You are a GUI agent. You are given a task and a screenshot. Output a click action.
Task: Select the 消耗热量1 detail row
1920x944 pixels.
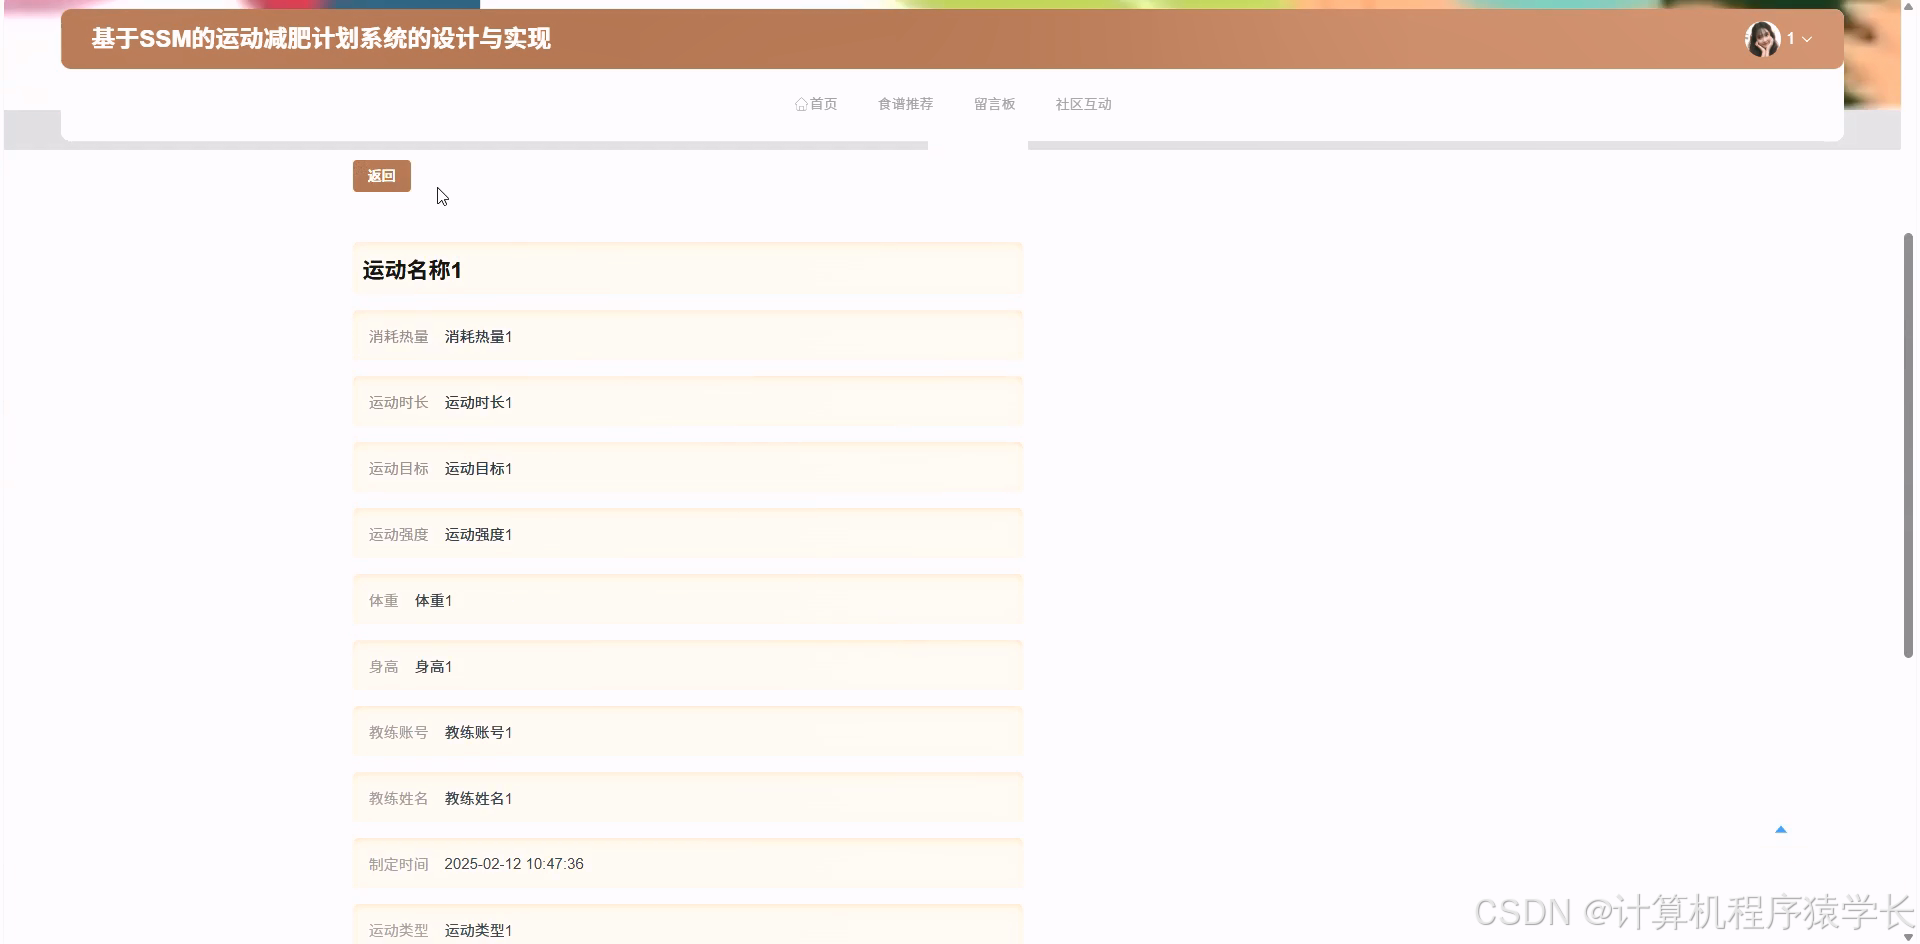pos(478,336)
